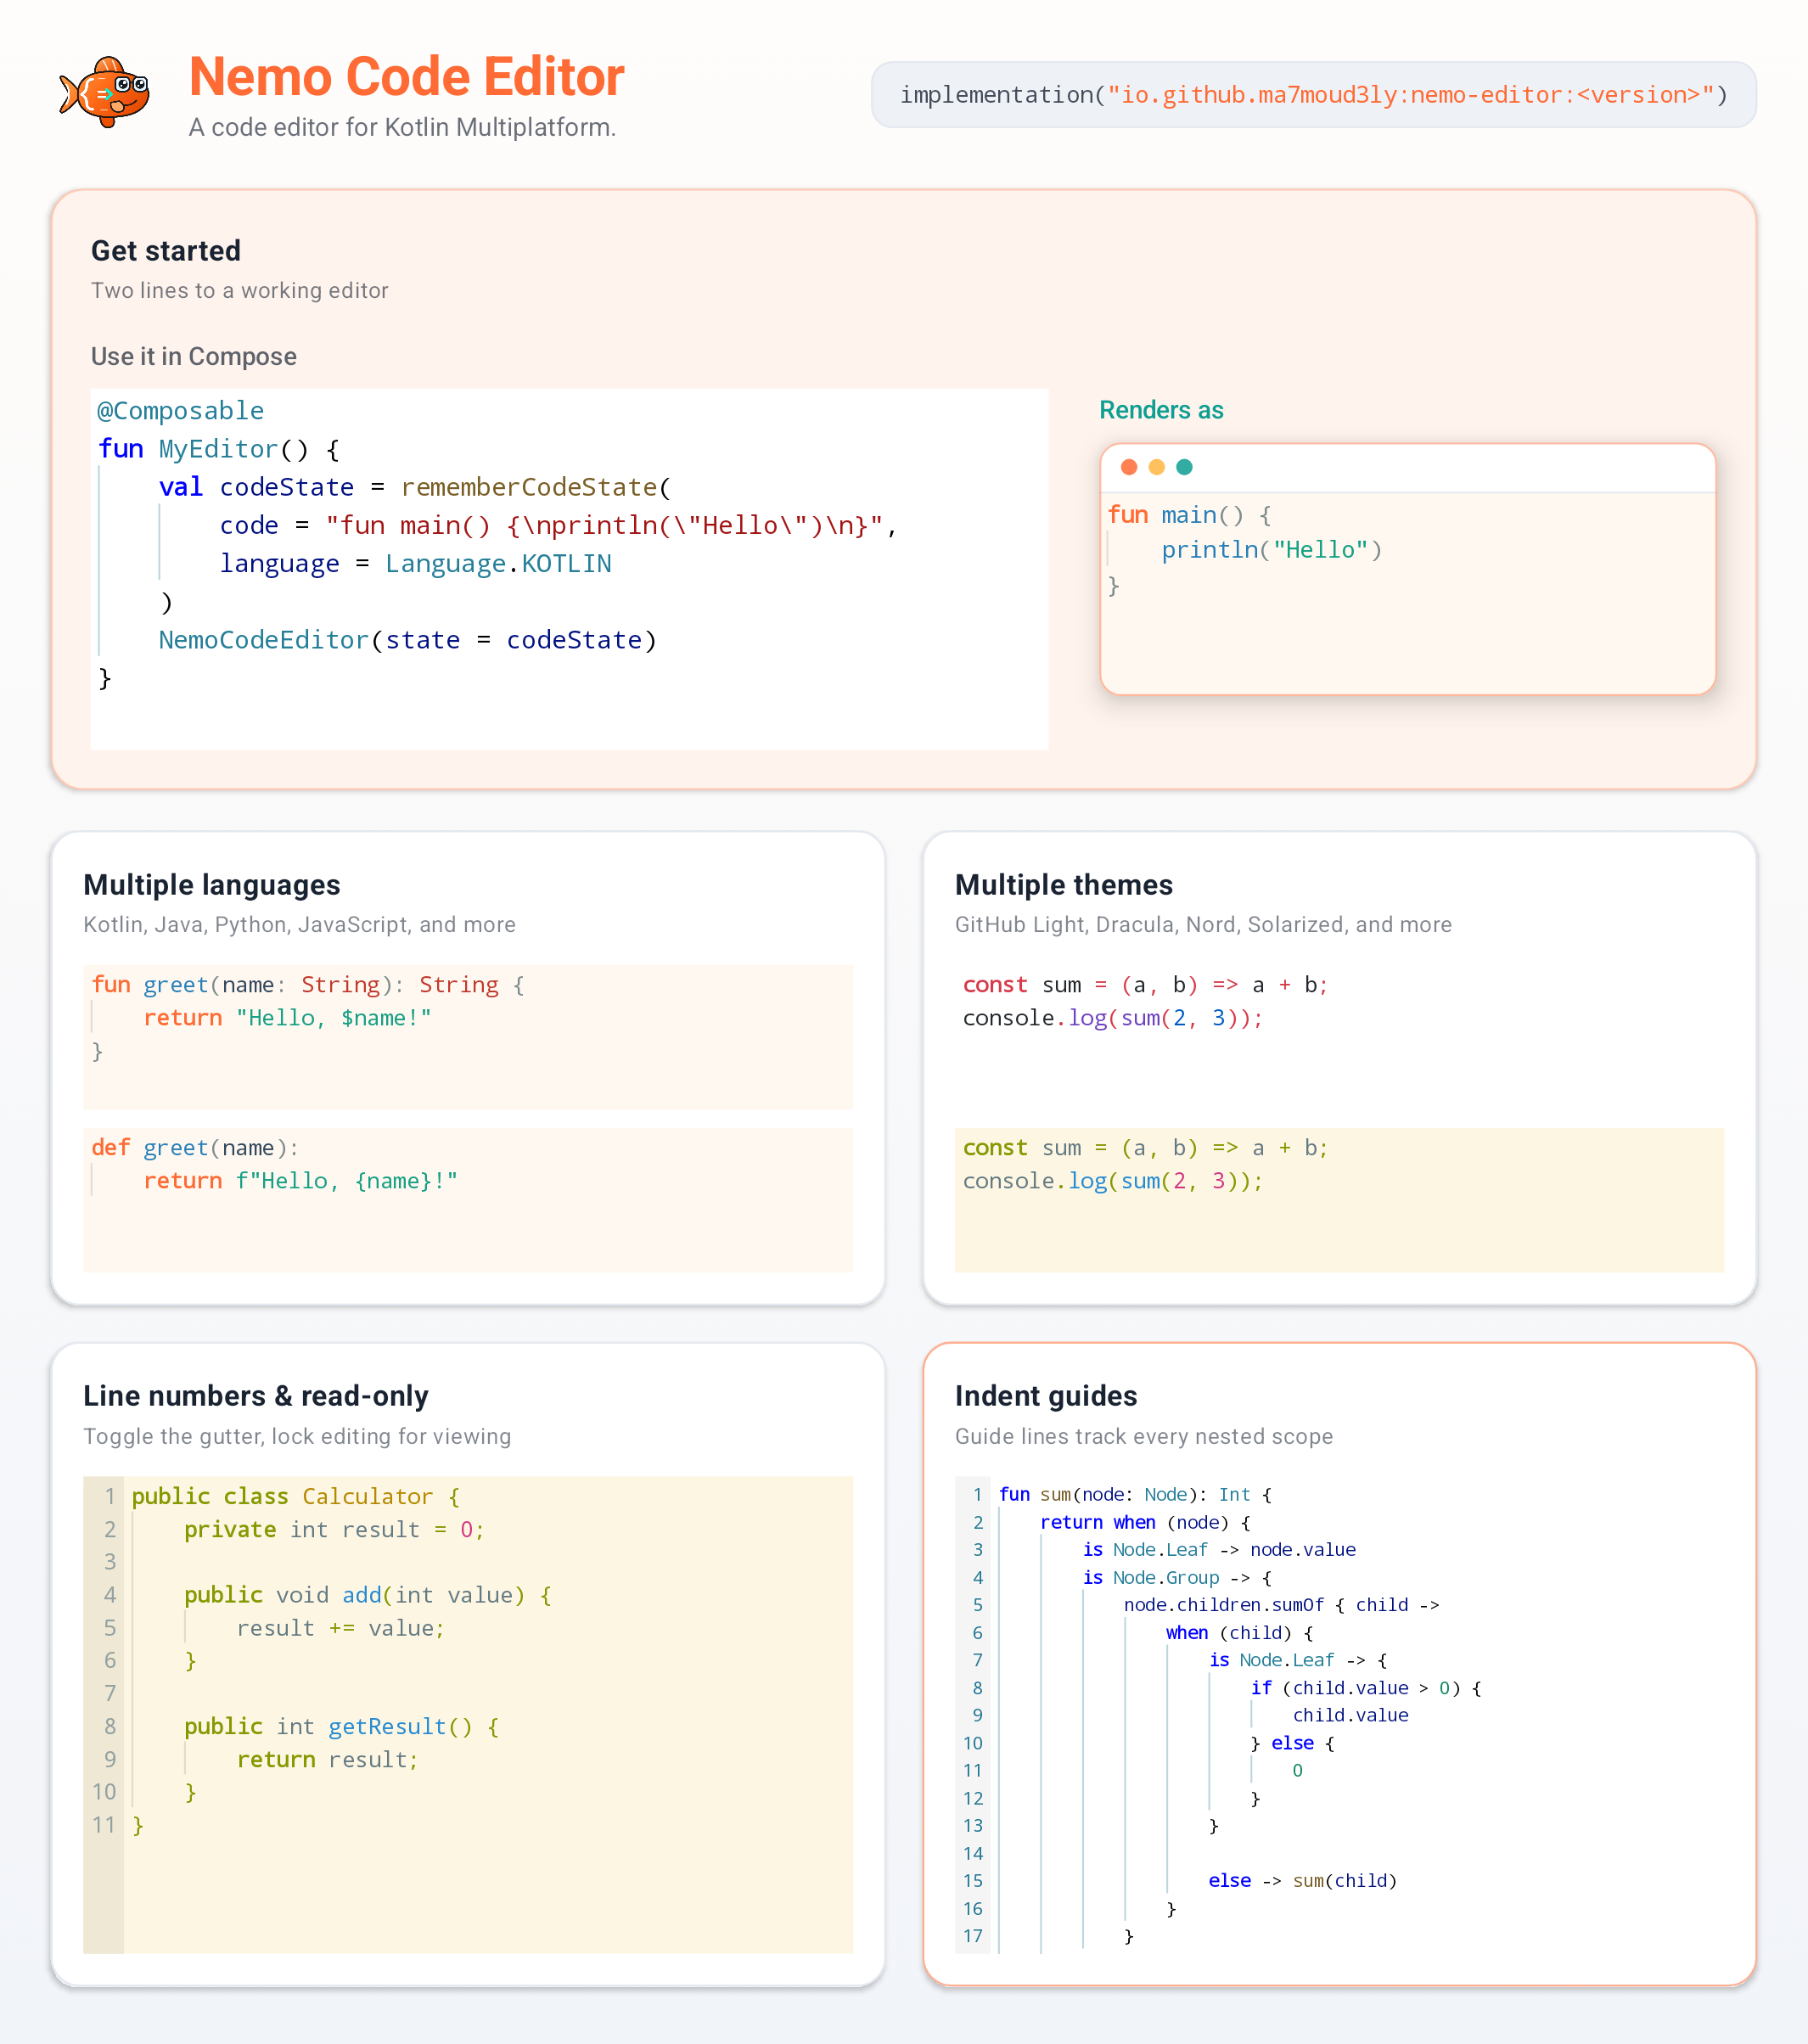The width and height of the screenshot is (1808, 2044).
Task: Click the Nemo fish logo
Action: [105, 93]
